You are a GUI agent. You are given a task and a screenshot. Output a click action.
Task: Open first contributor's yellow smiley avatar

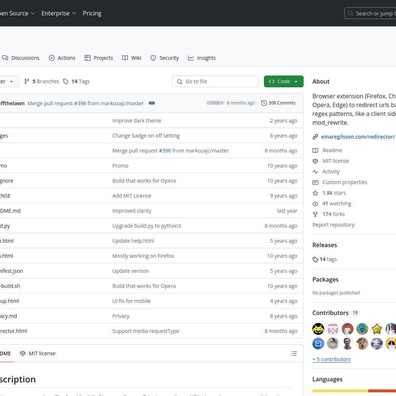coord(318,329)
